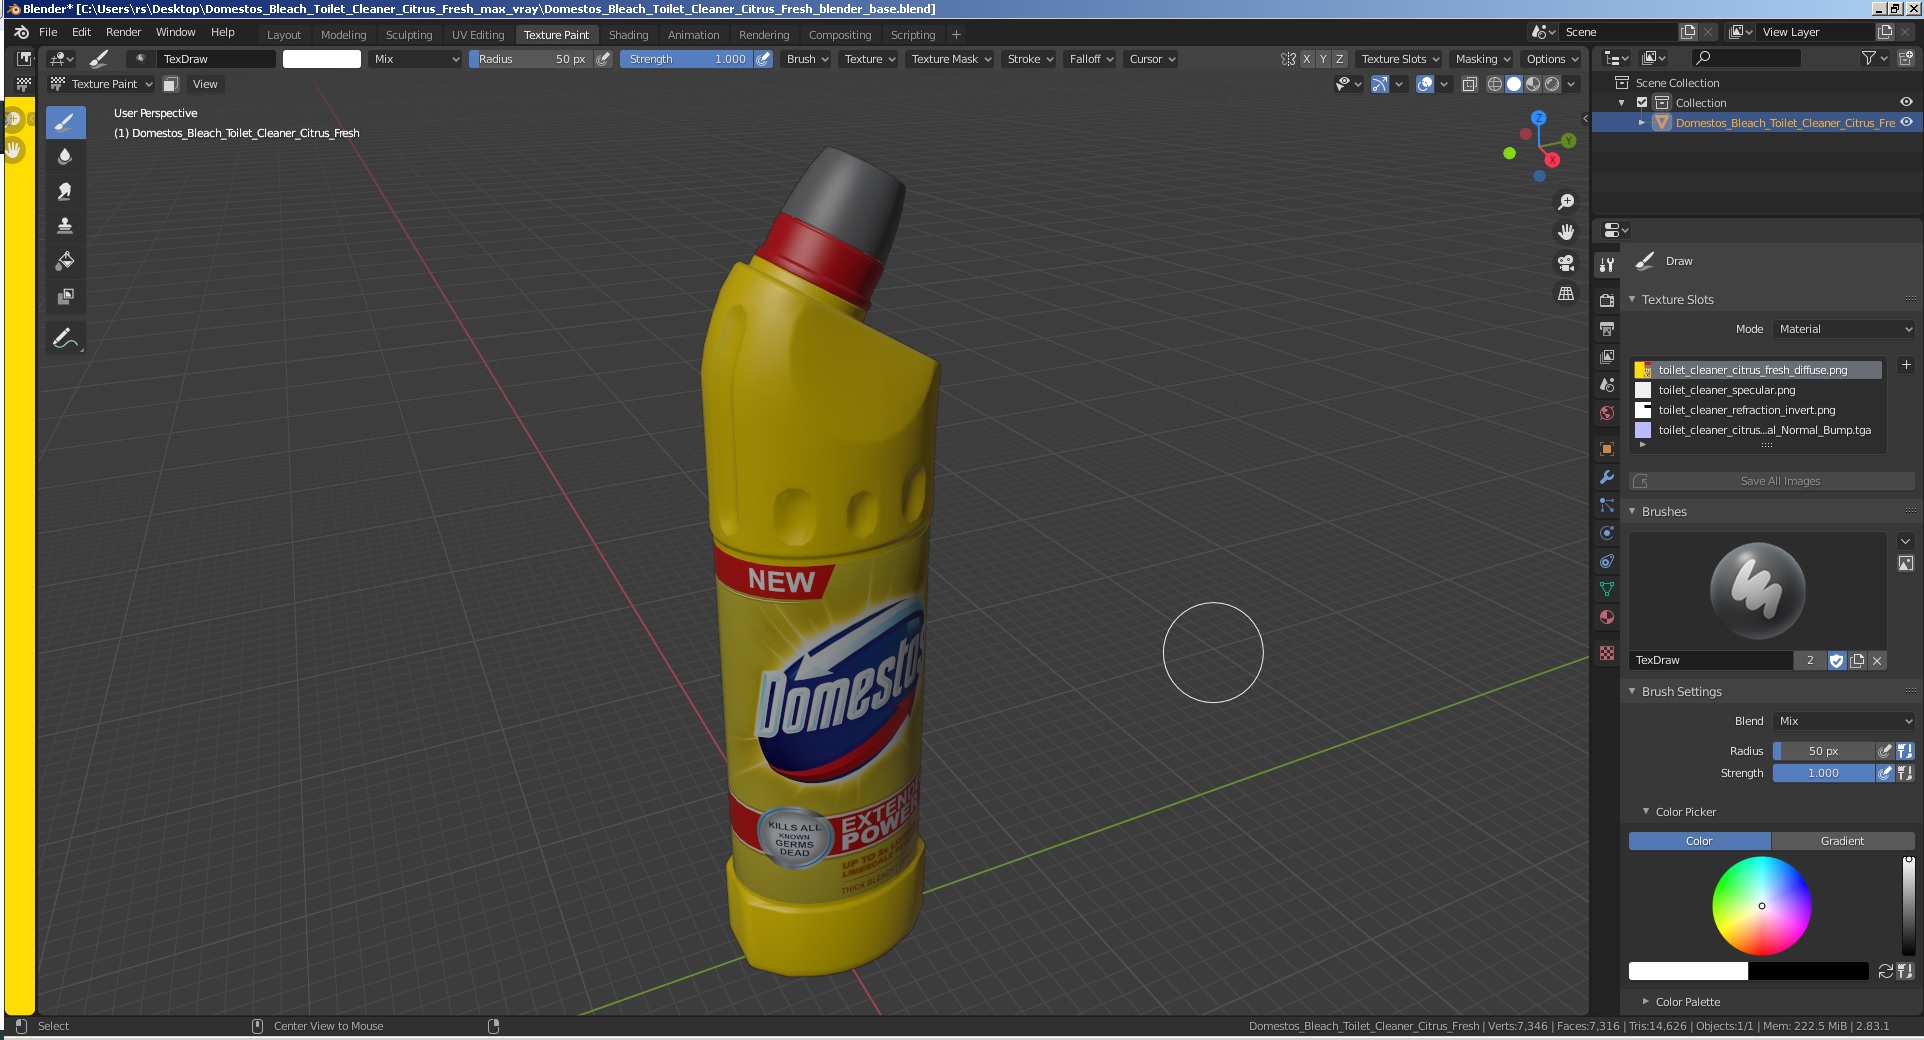Open the Texture Paint mode dropdown

point(102,84)
